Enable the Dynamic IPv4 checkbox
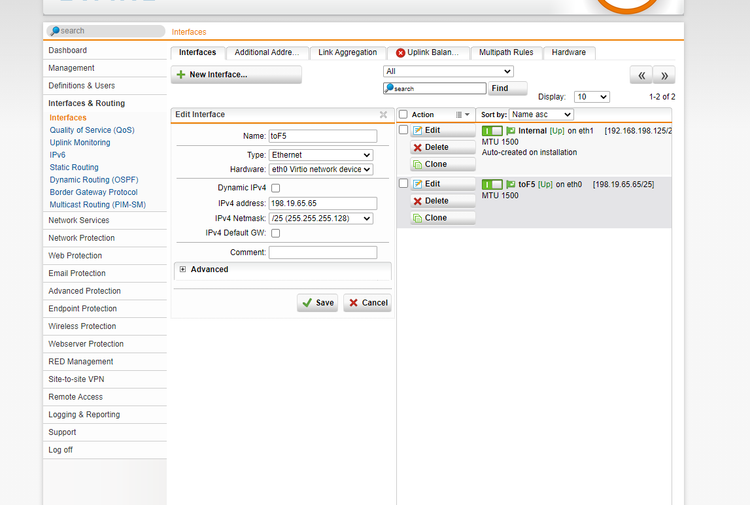Image resolution: width=750 pixels, height=505 pixels. pyautogui.click(x=276, y=188)
